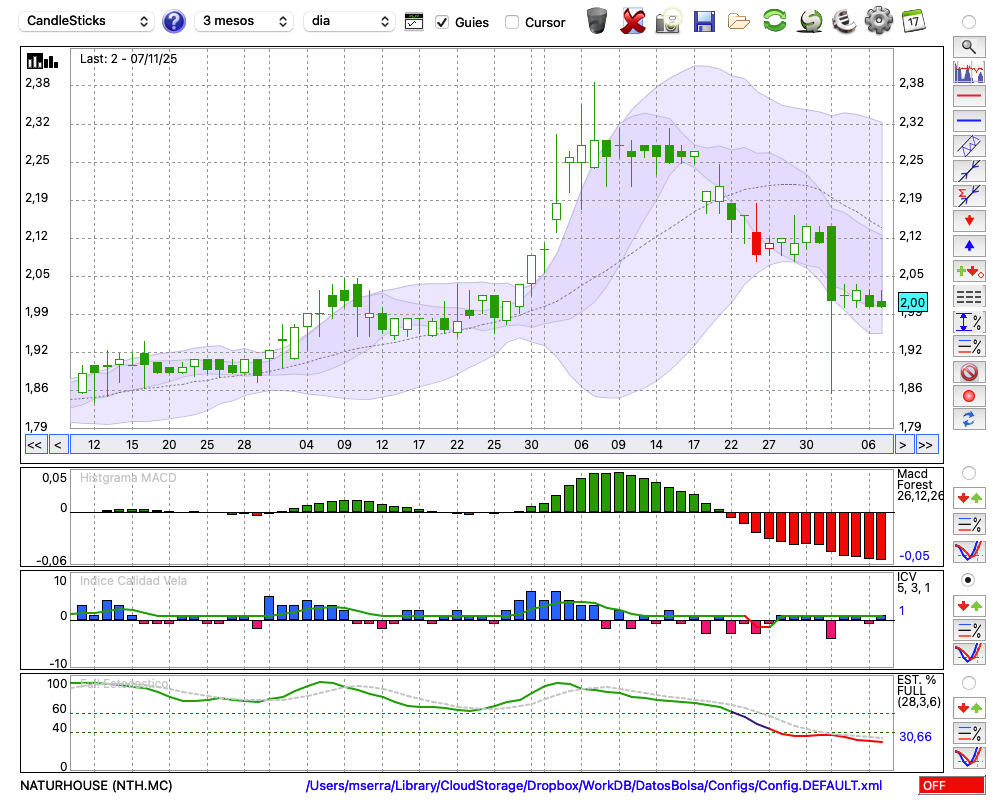Click ICV panel red green arrows icon

pos(969,605)
